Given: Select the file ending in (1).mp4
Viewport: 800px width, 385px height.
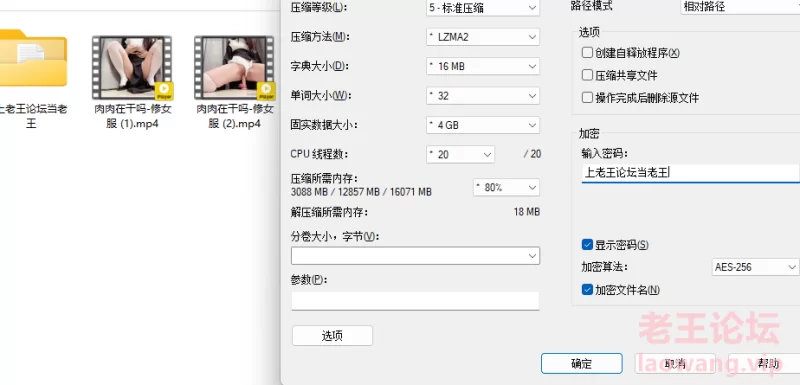Looking at the screenshot, I should point(132,68).
